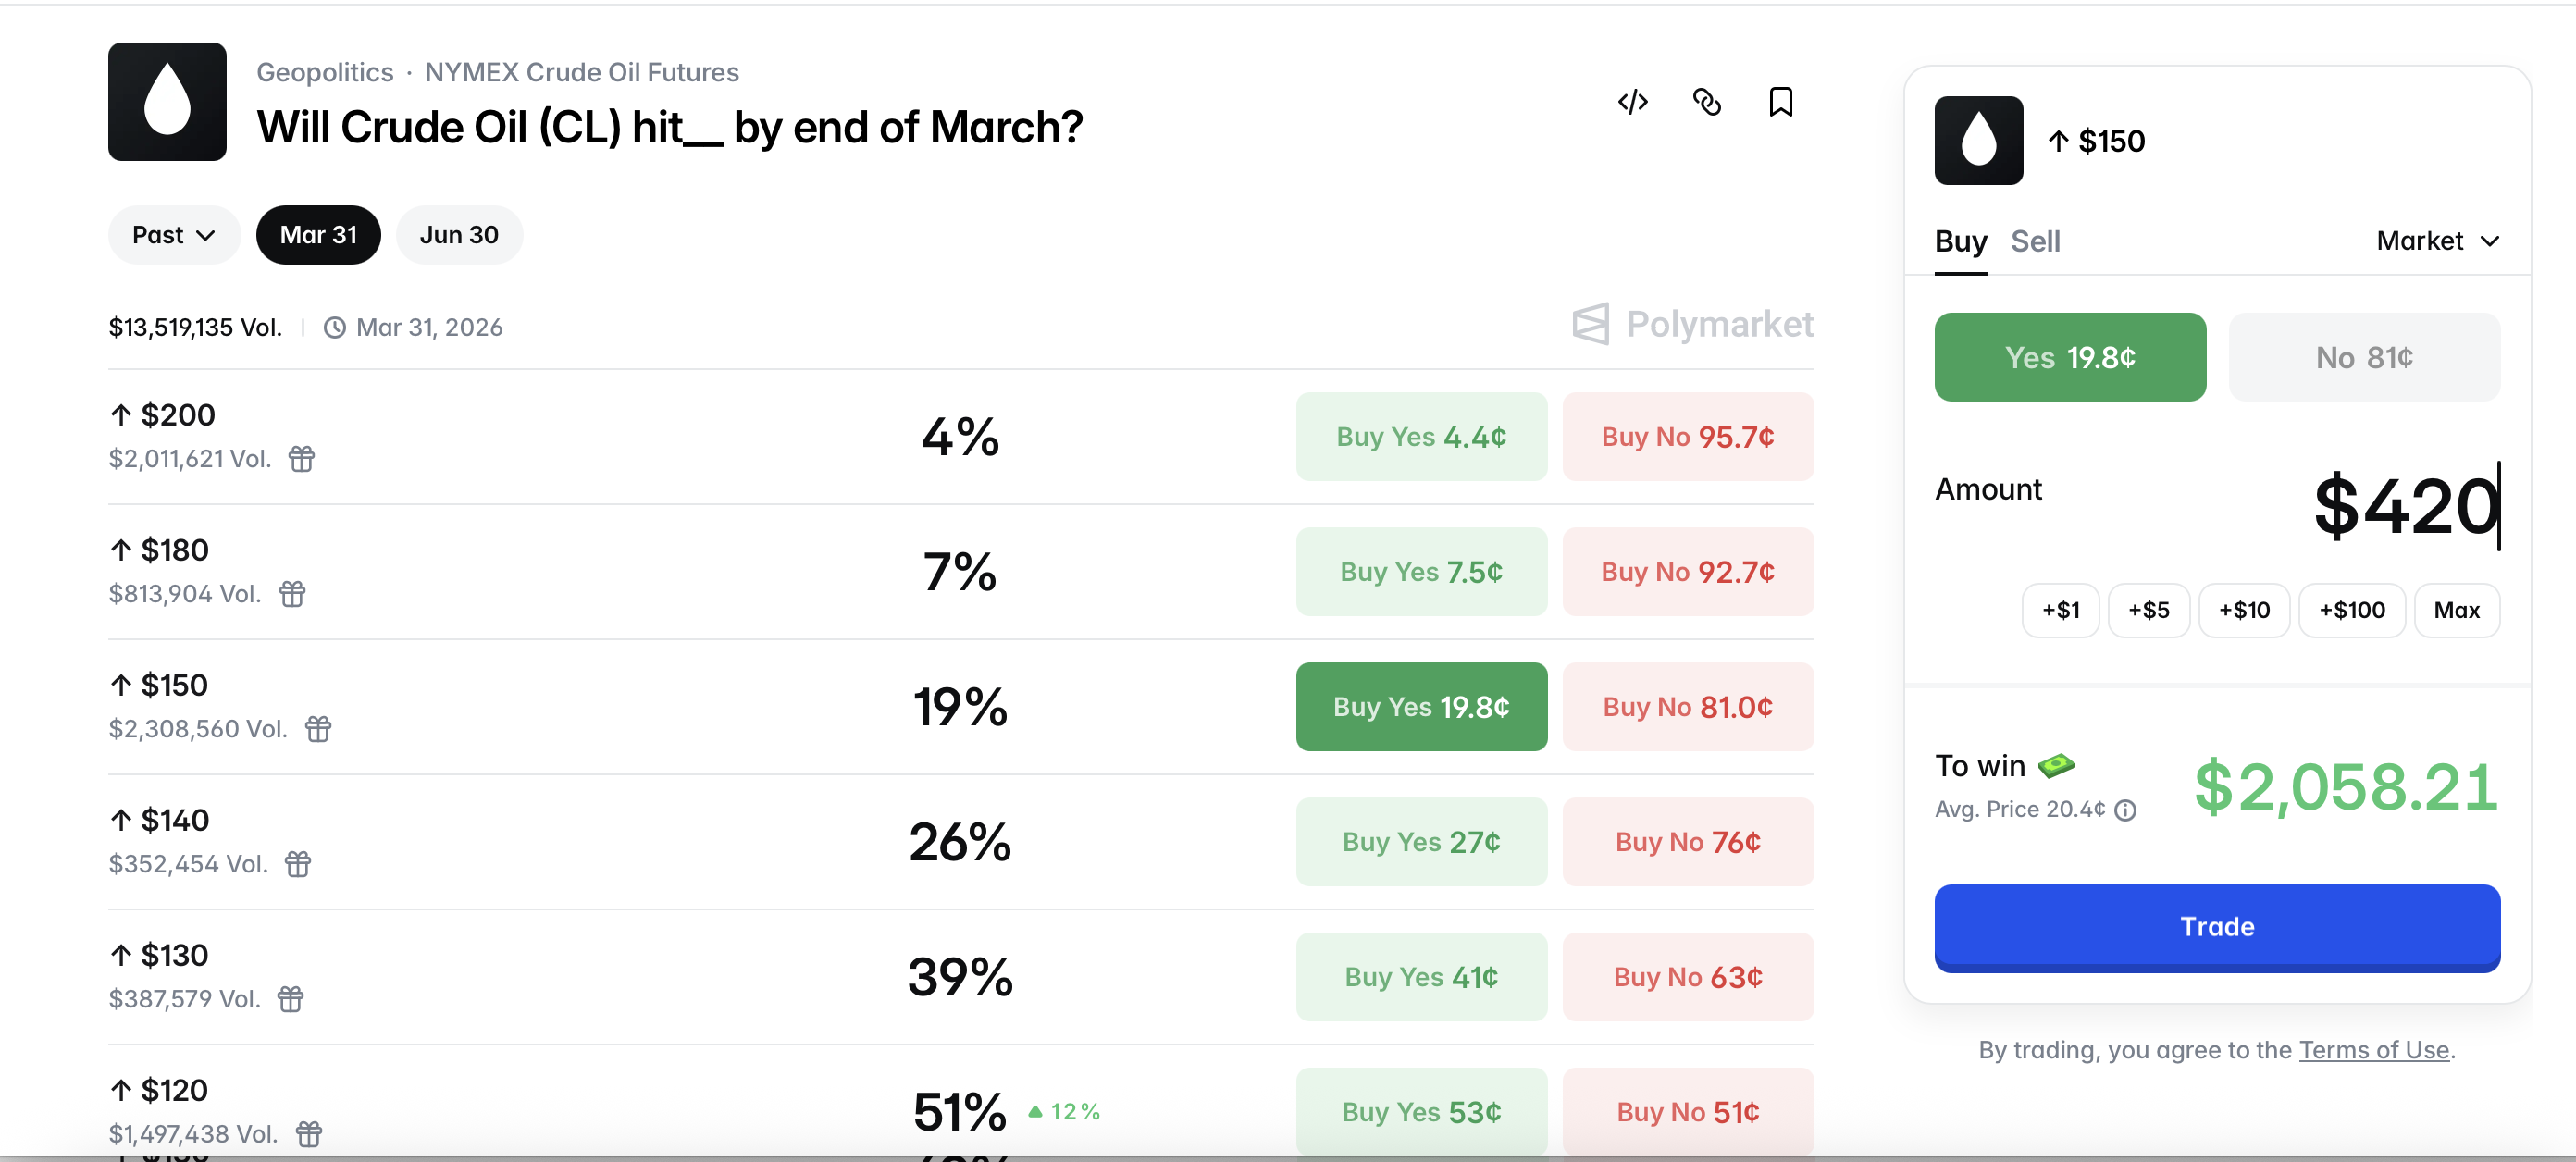Click rewards gift icon for $200 row

(x=301, y=459)
